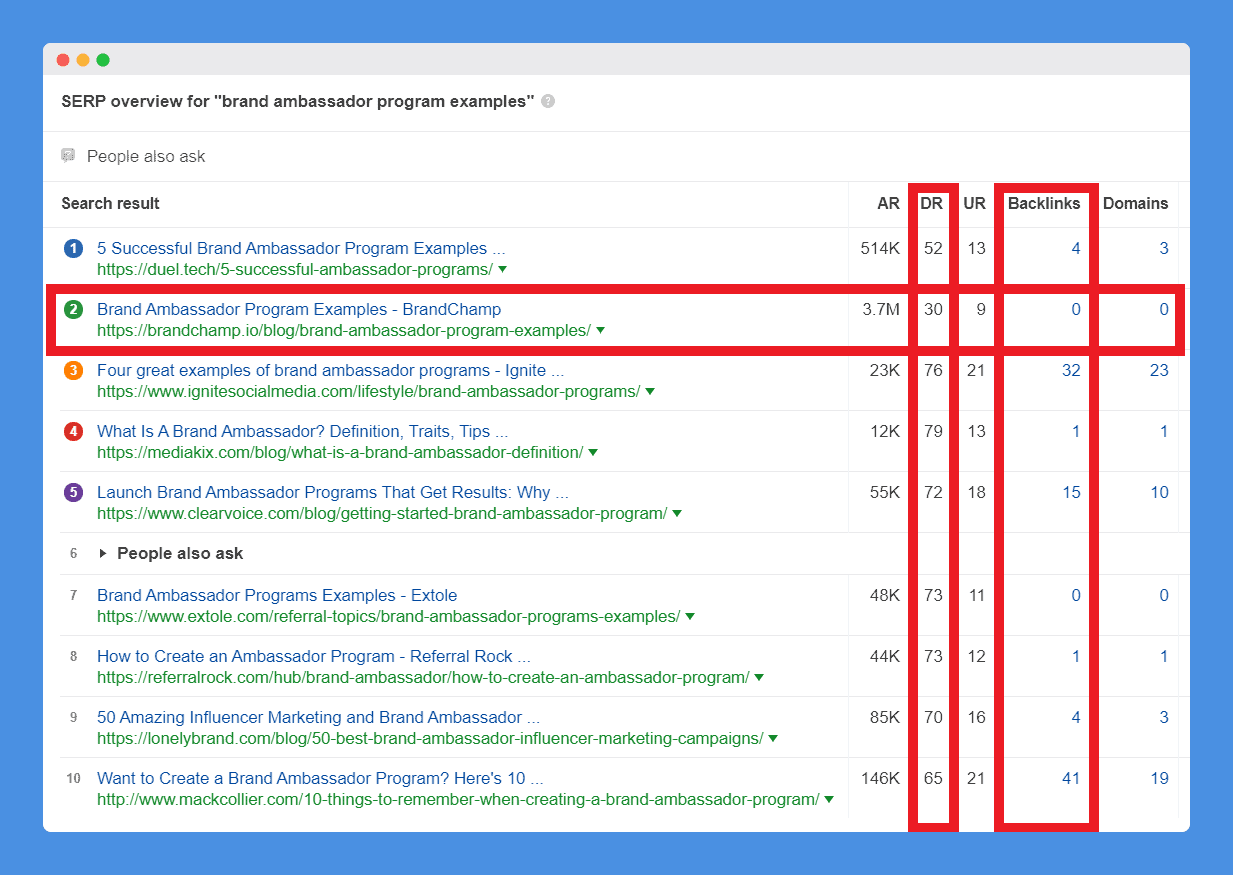Open "5 Successful Brand Ambassador Program Examples" result

[x=301, y=248]
